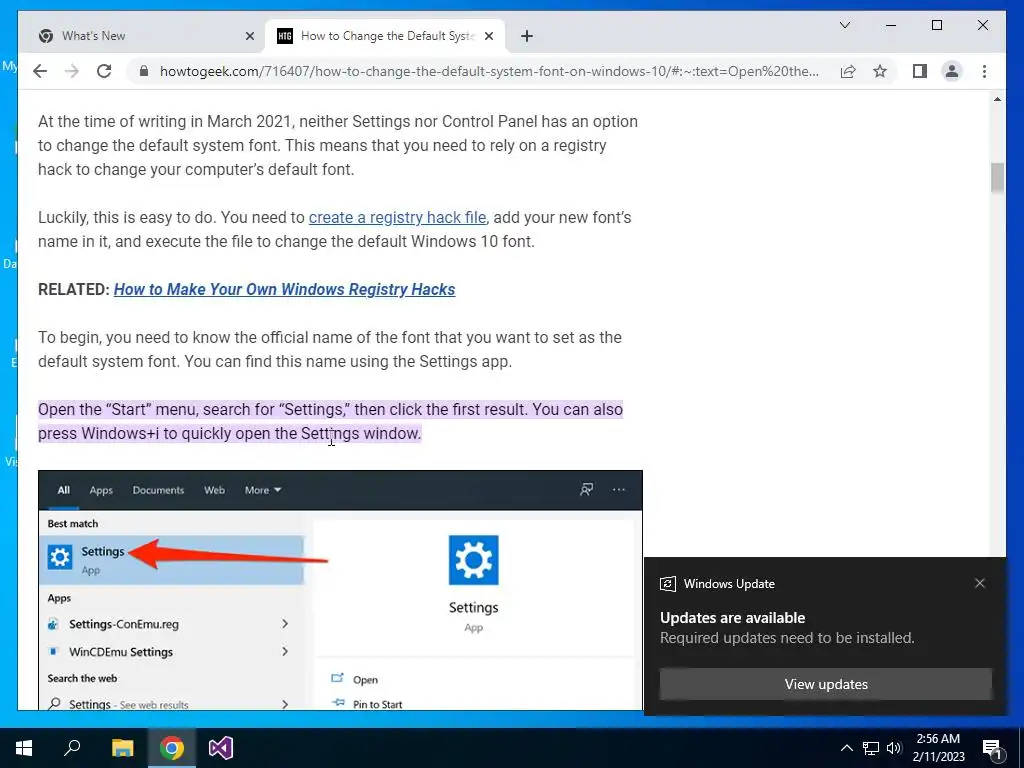
Task: Open 'How to Make Your Own Windows Registry Hacks' link
Action: click(x=284, y=289)
